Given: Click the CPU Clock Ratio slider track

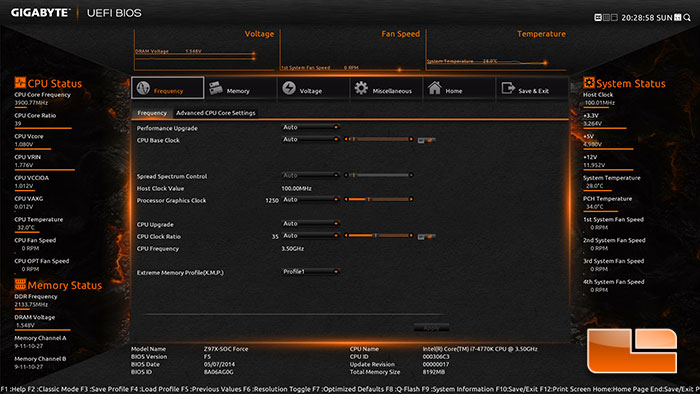Looking at the screenshot, I should [379, 236].
